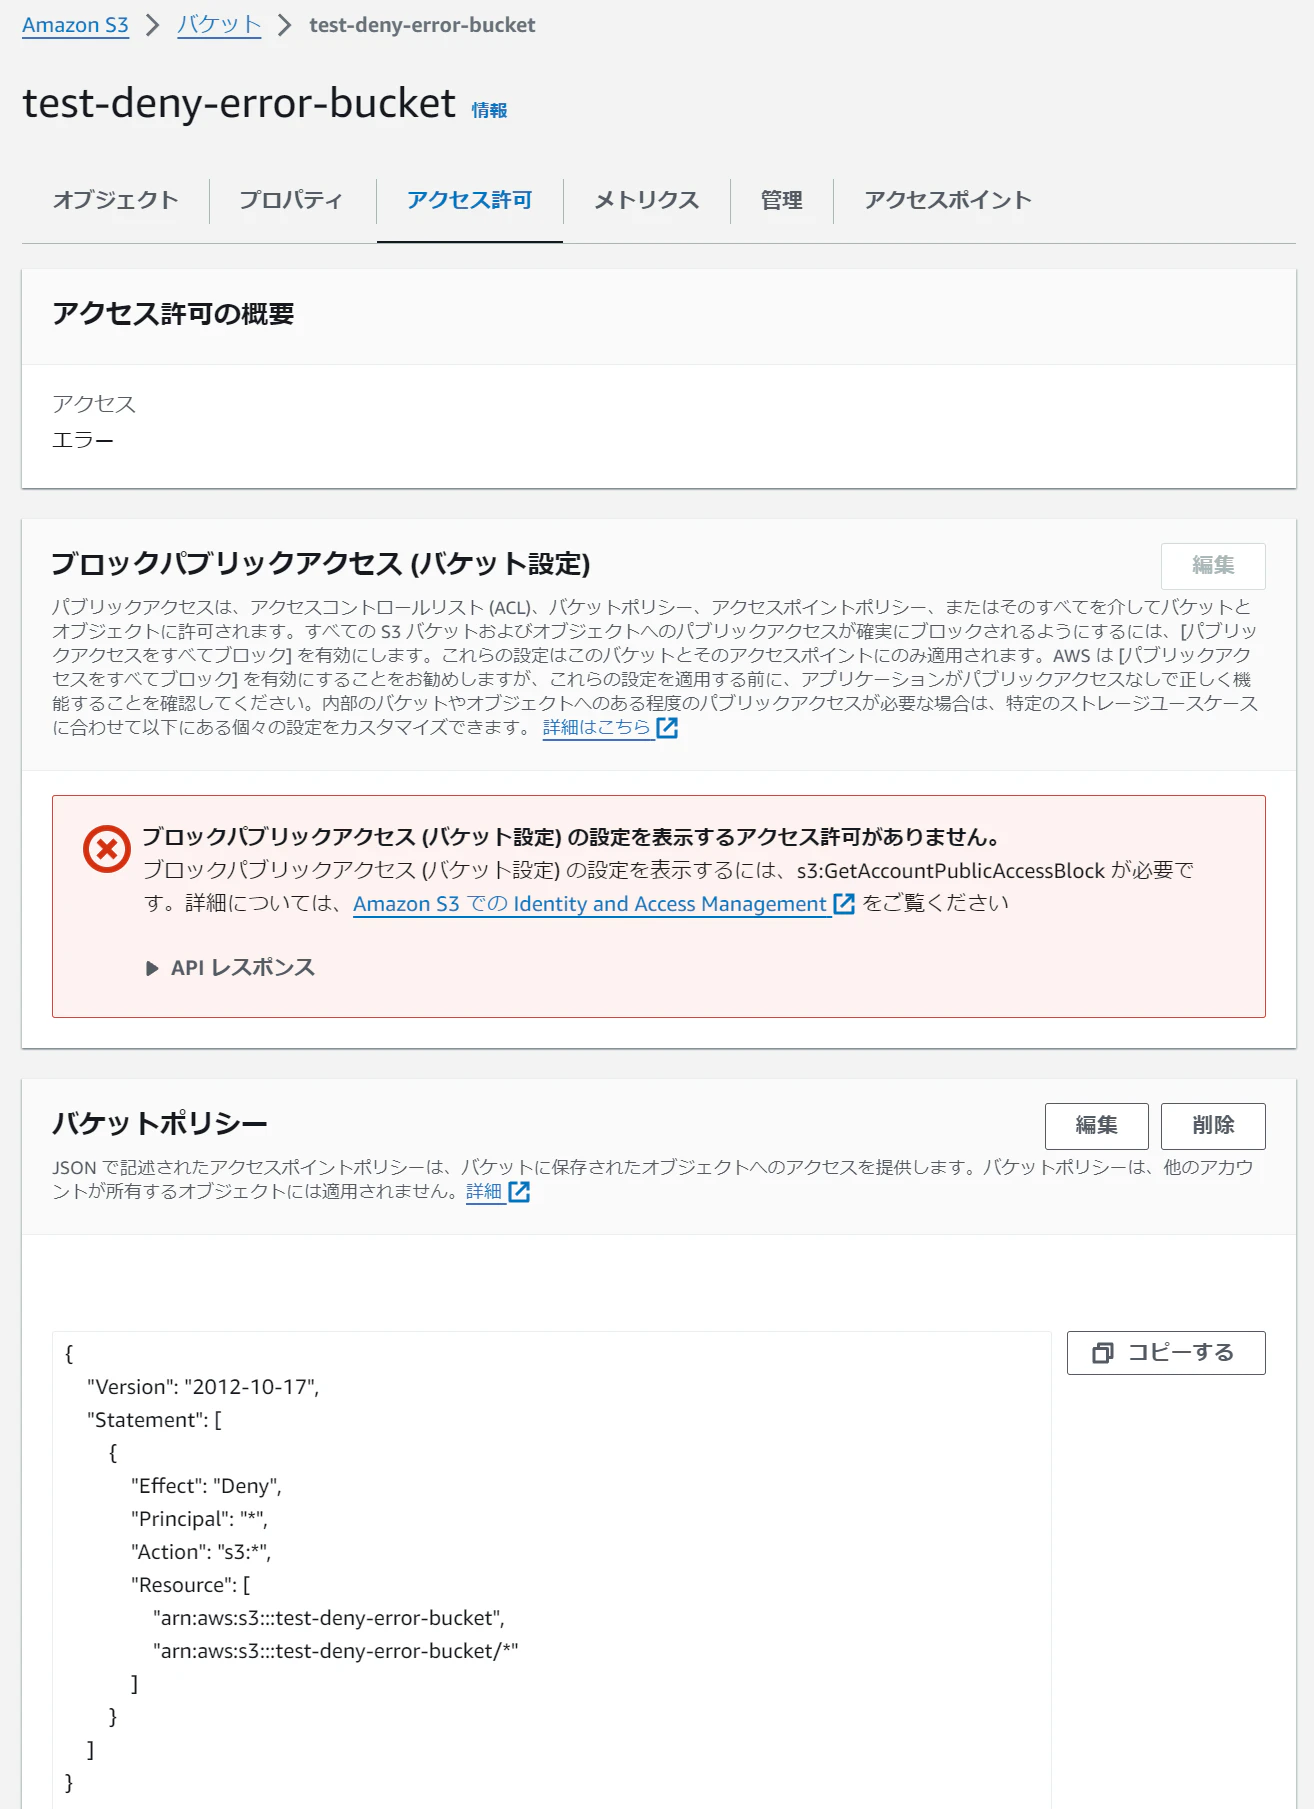
Task: Open the バケット breadcrumb link
Action: (x=219, y=25)
